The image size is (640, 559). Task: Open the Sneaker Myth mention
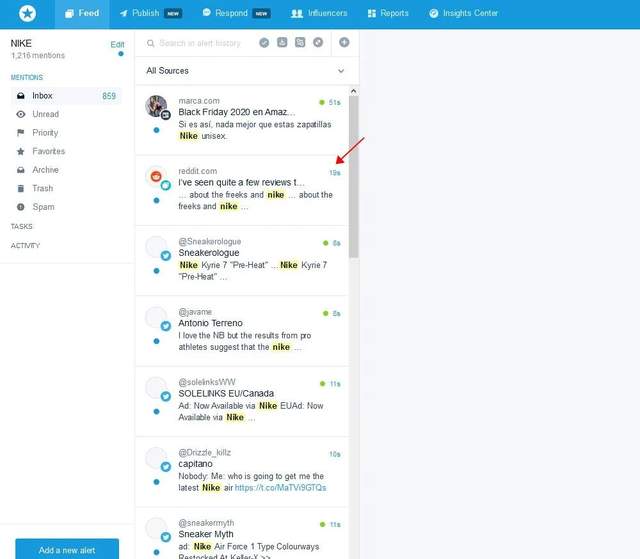pos(242,534)
